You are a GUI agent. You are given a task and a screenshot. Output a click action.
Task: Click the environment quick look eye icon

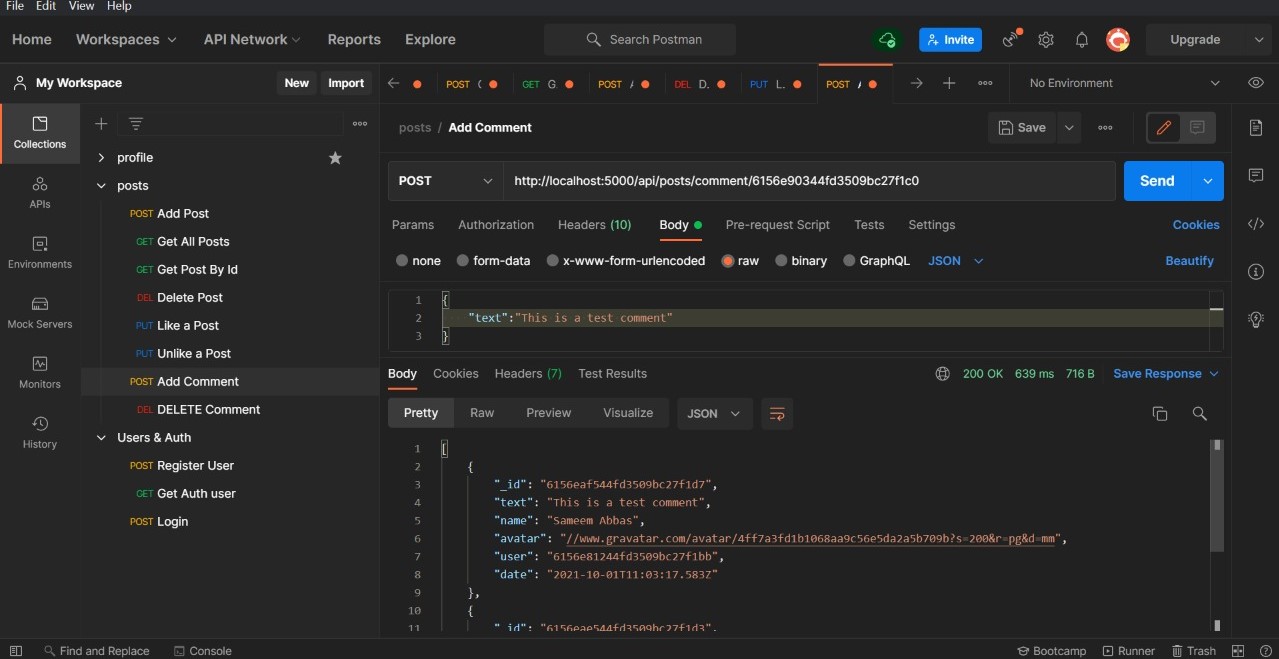(1256, 83)
